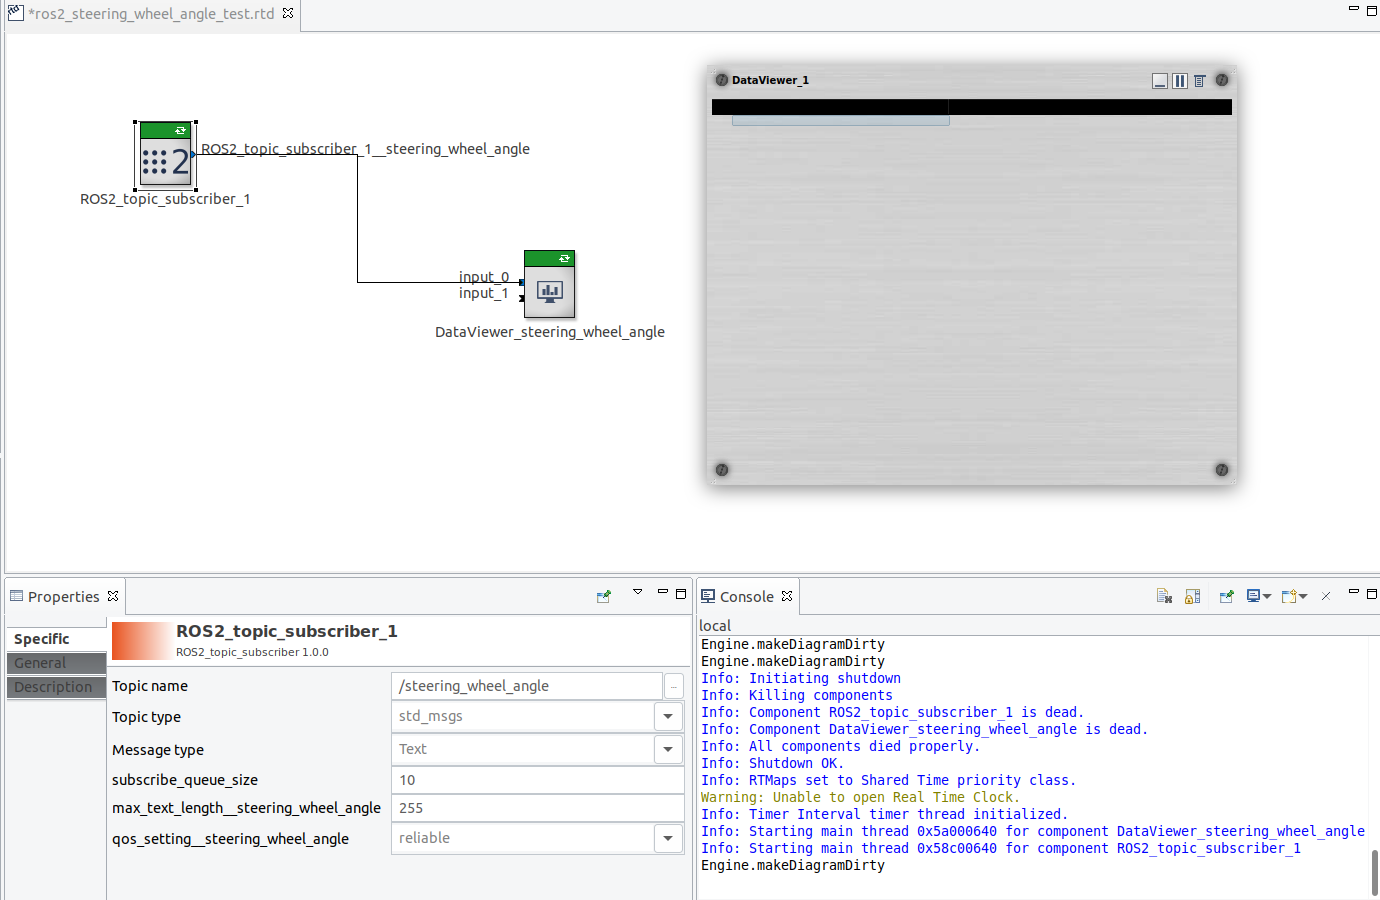Viewport: 1380px width, 900px height.
Task: Click the DataViewer_1 bottom-right corner screw icon
Action: pos(1222,470)
